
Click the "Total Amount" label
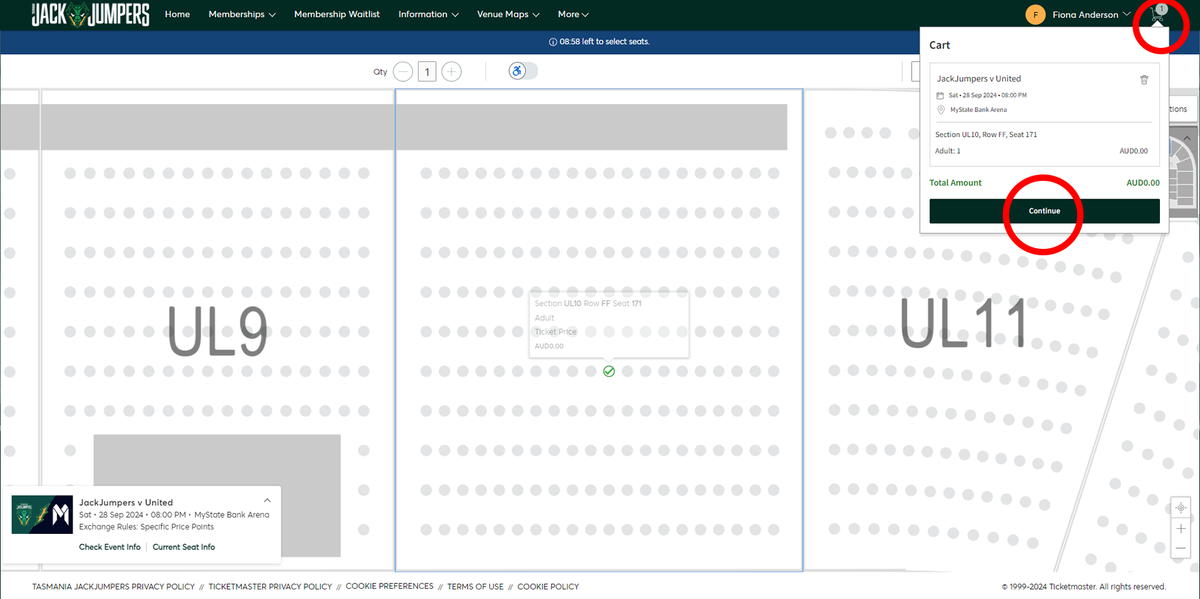click(955, 183)
